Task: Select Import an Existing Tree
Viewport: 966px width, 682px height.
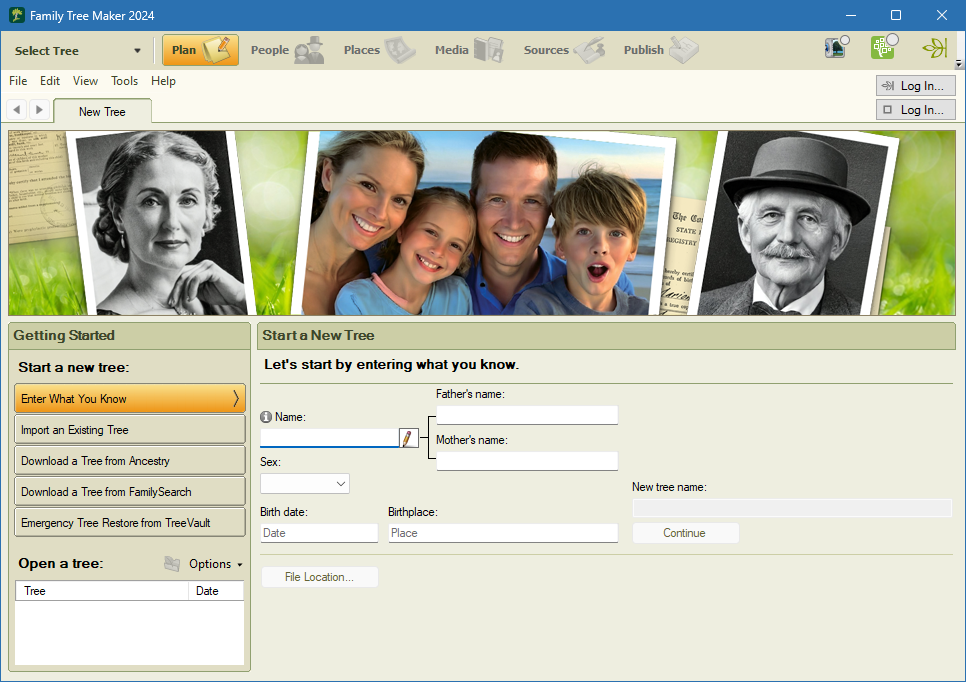Action: 129,428
